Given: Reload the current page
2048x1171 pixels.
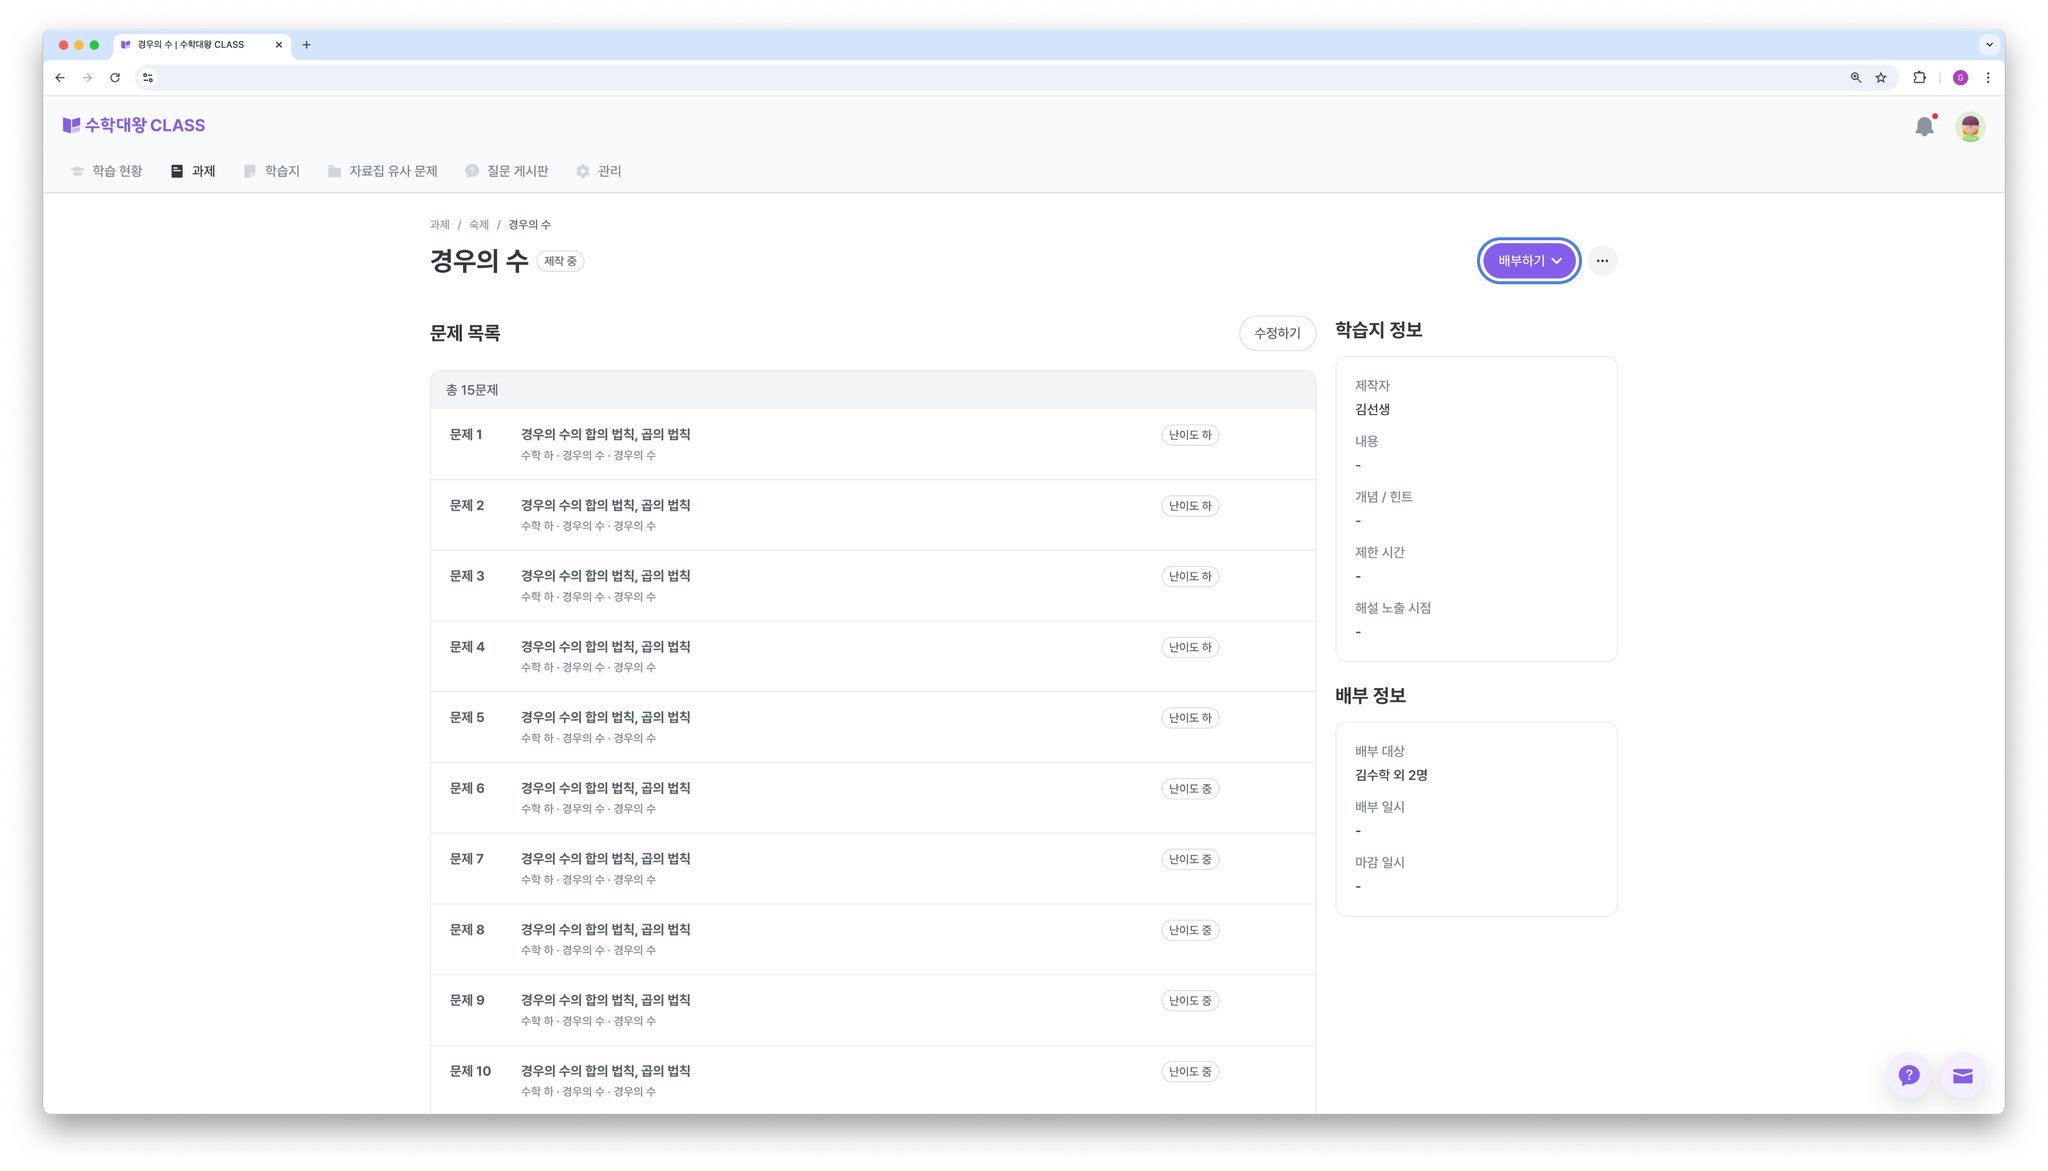Looking at the screenshot, I should (115, 77).
